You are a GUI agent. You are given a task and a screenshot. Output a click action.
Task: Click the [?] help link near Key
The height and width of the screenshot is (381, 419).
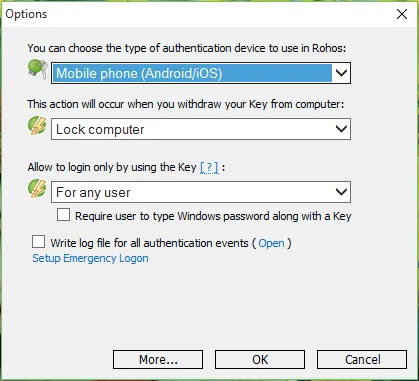209,167
